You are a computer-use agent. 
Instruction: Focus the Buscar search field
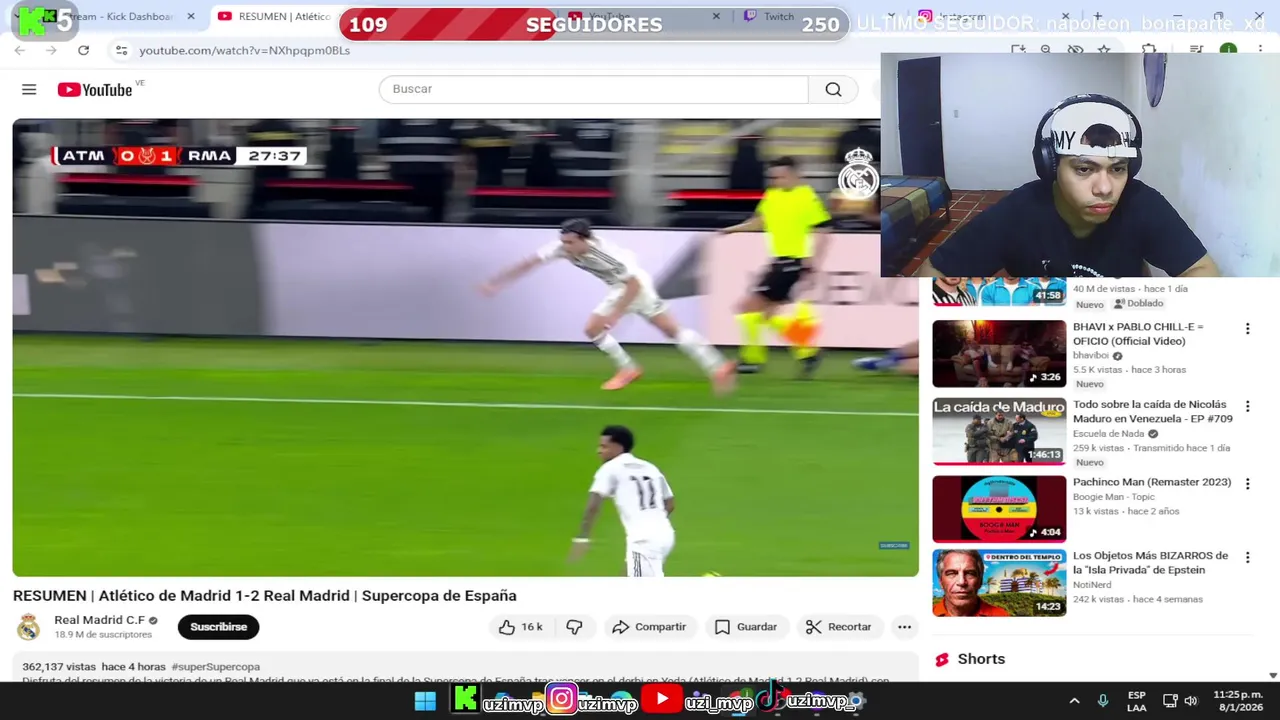click(593, 89)
